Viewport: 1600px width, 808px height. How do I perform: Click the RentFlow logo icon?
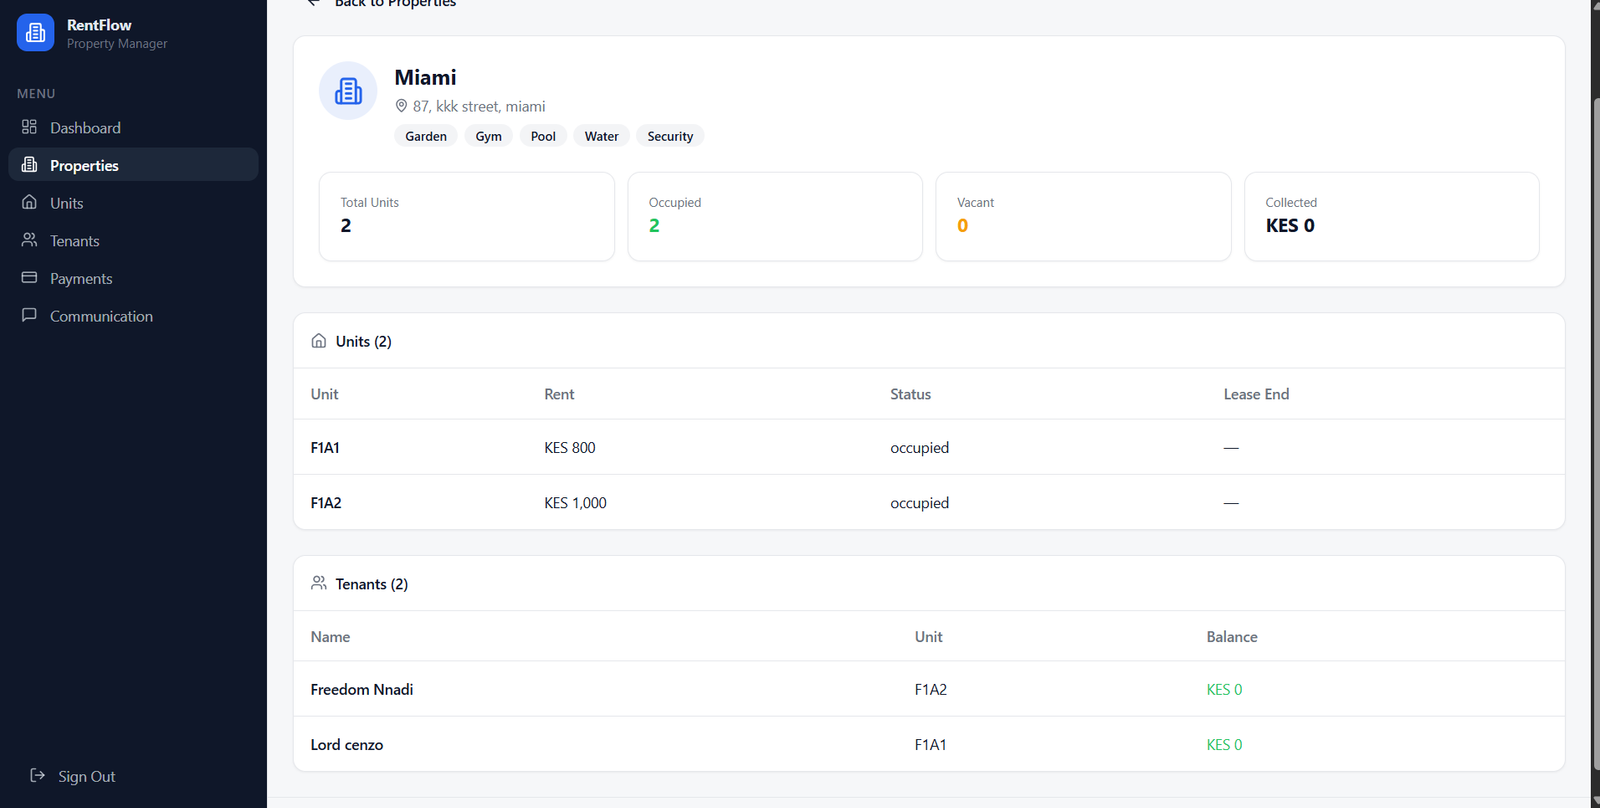coord(36,33)
